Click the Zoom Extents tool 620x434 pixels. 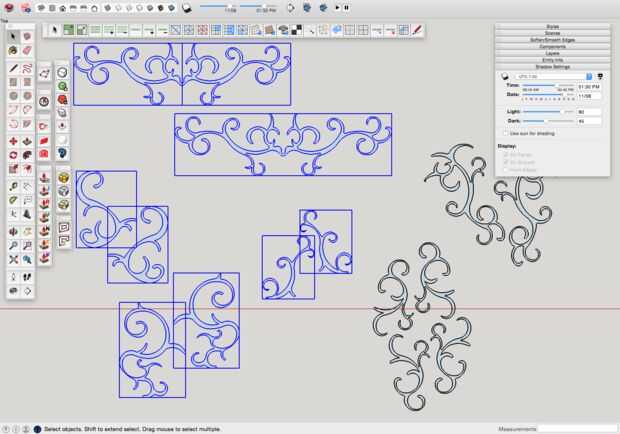tap(13, 260)
